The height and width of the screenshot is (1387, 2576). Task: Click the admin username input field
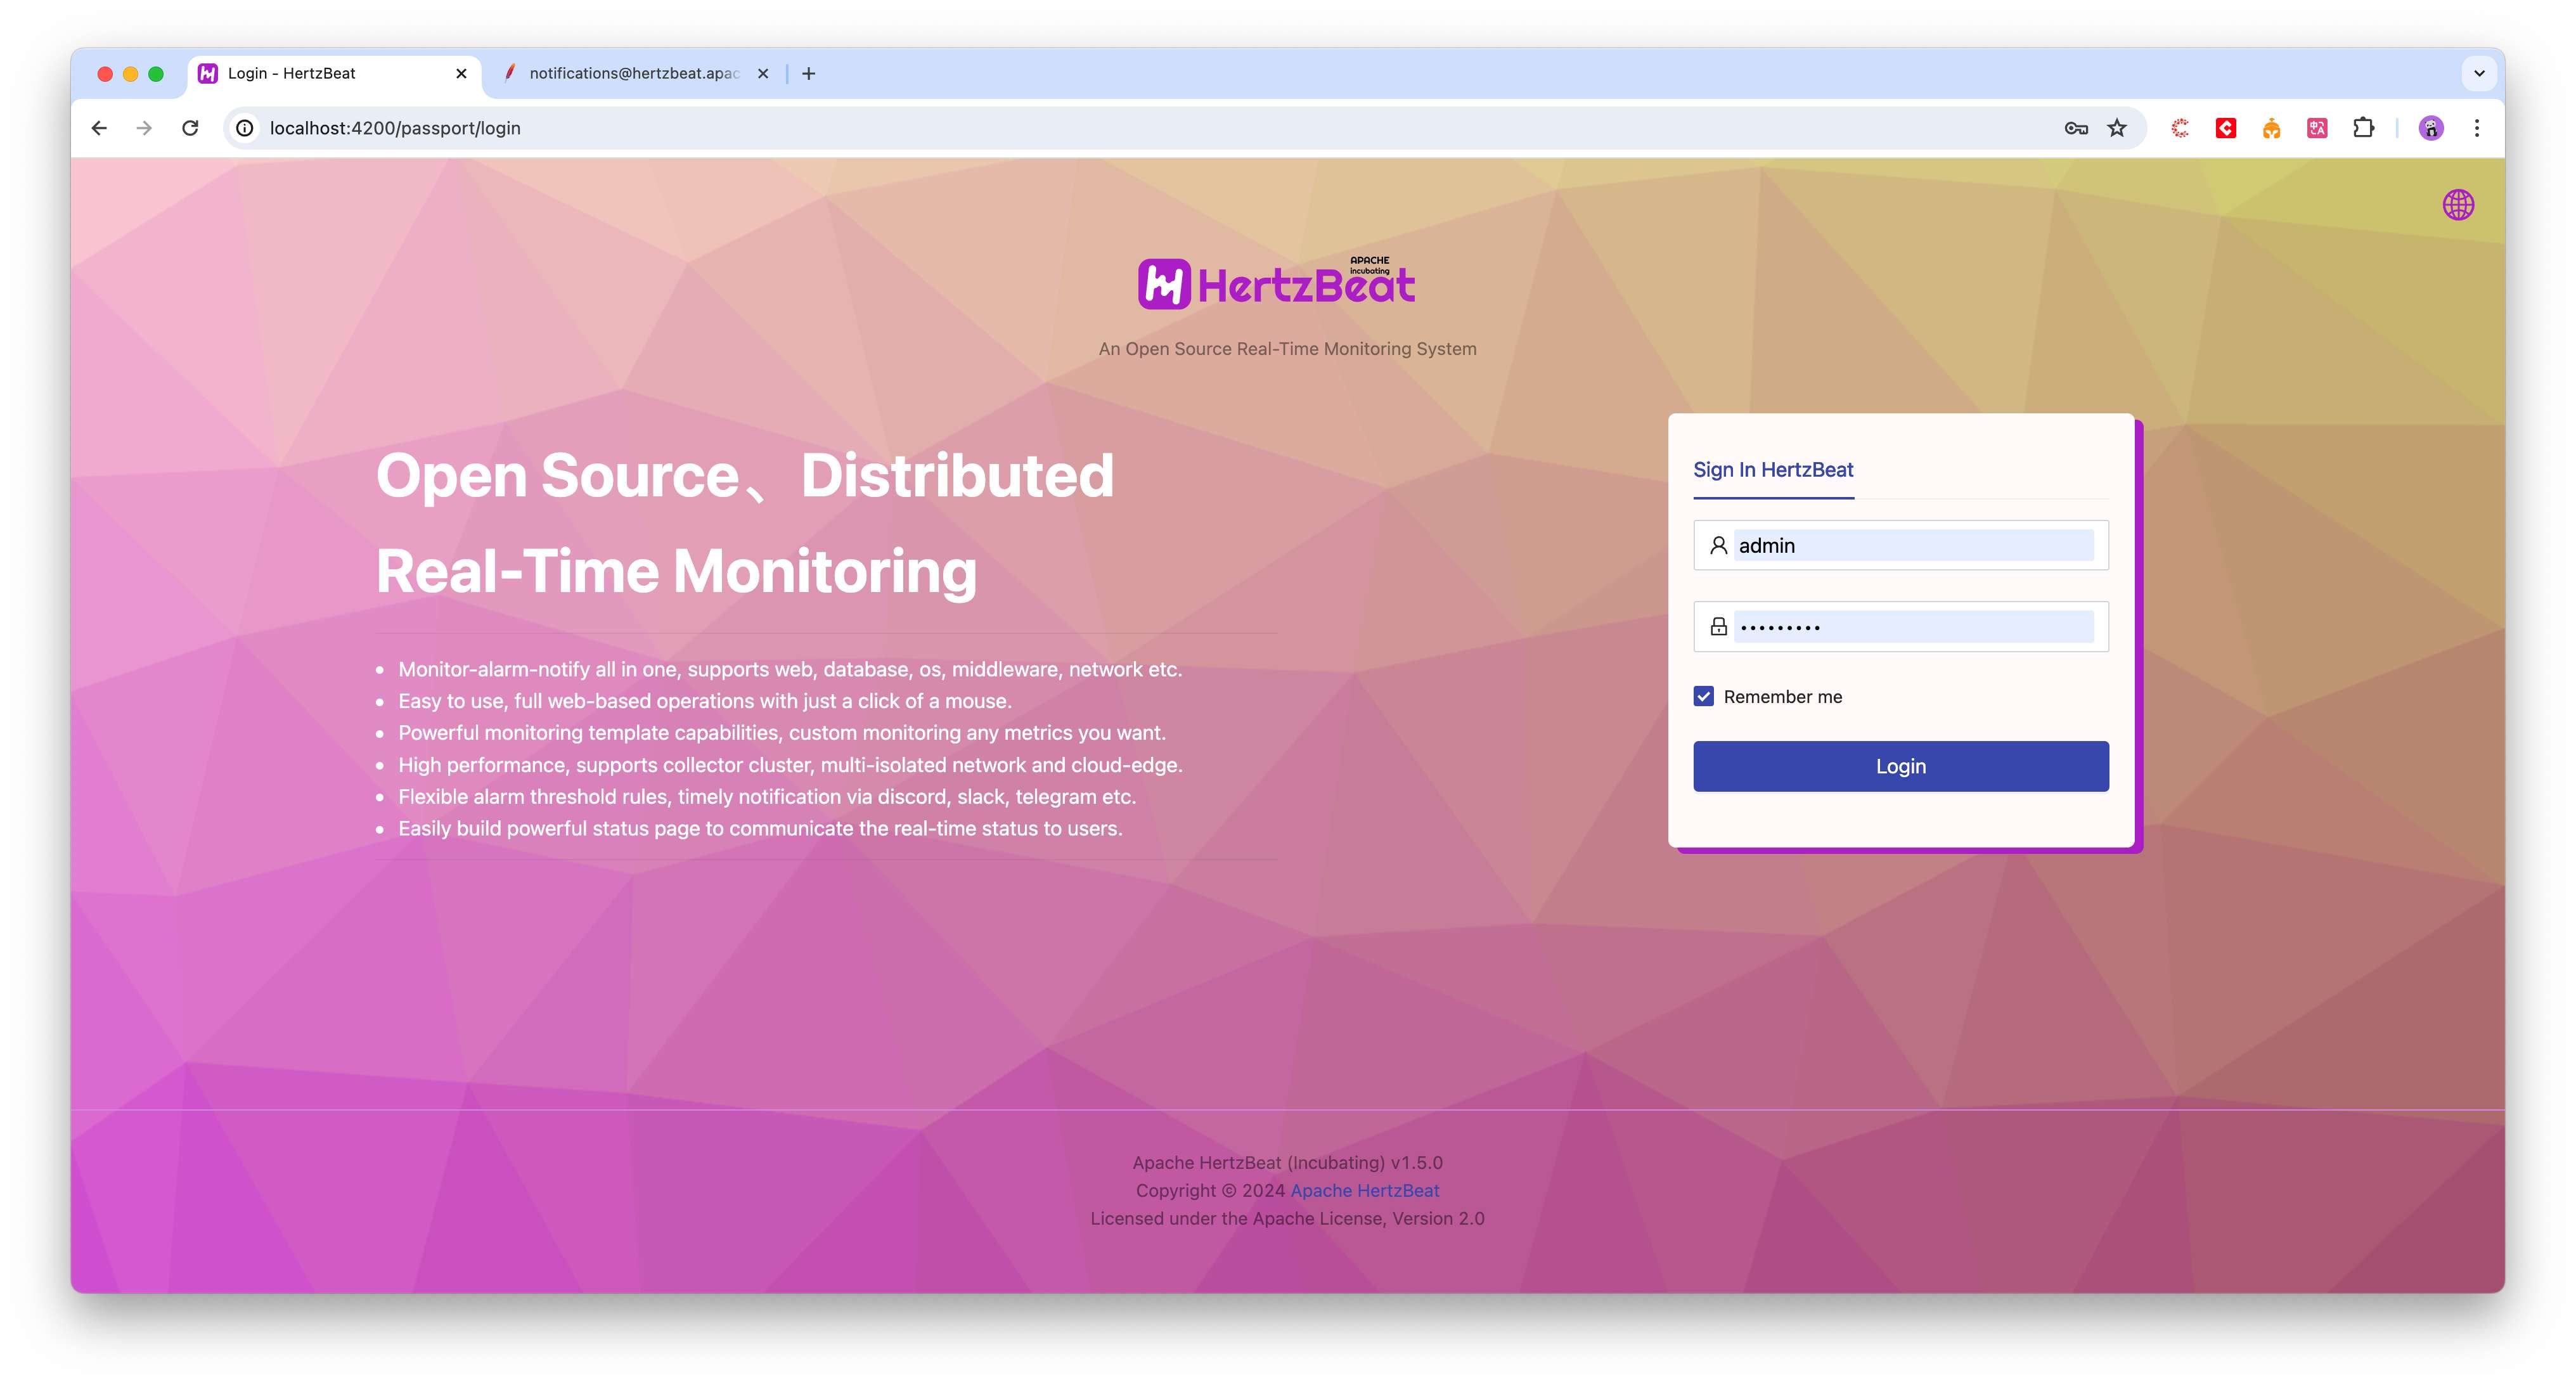click(x=1912, y=545)
